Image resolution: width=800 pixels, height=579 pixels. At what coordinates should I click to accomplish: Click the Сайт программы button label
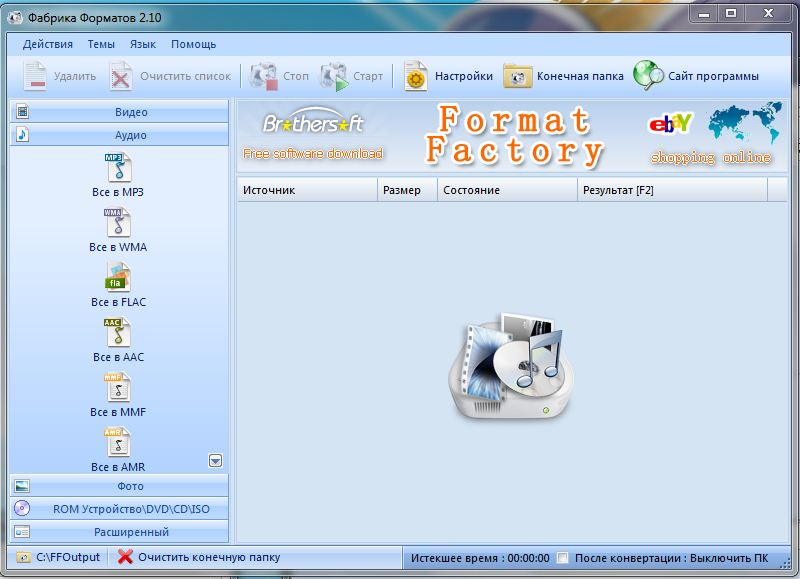(x=713, y=77)
